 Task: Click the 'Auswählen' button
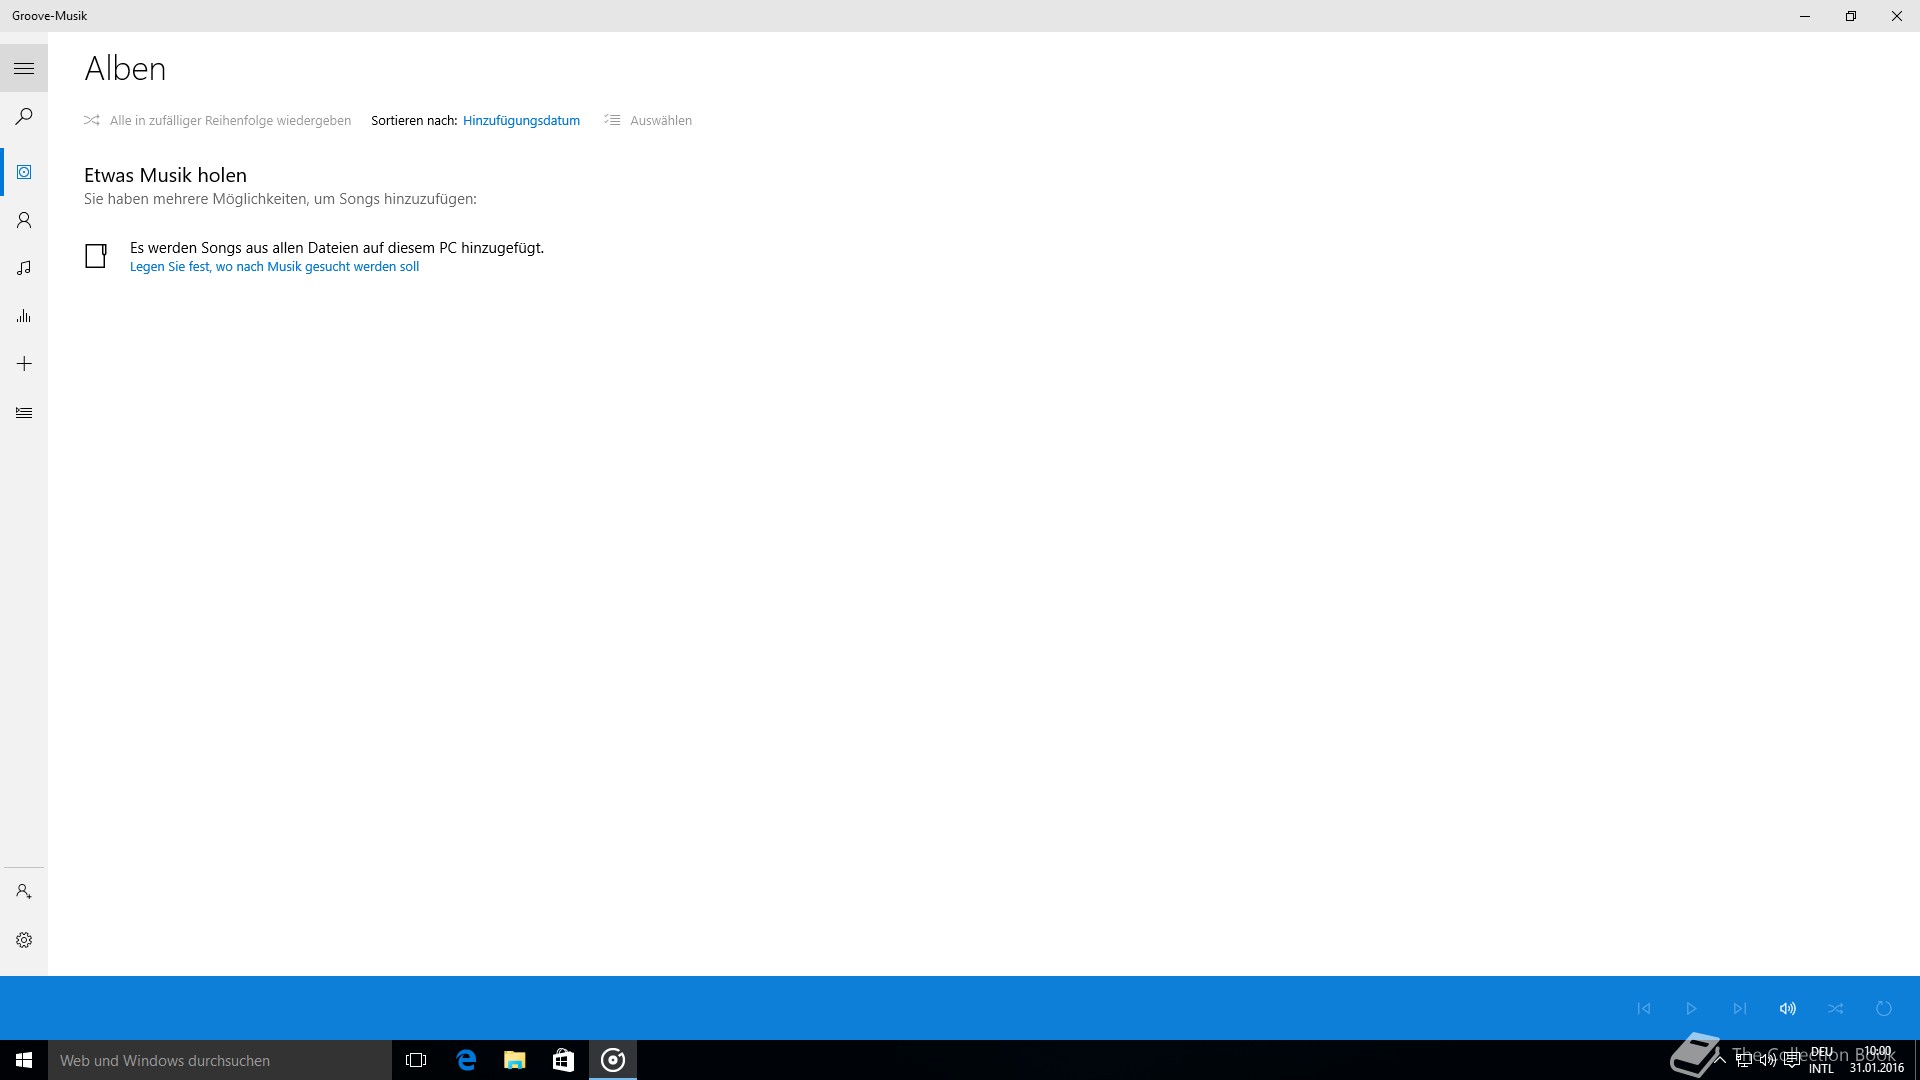point(660,120)
